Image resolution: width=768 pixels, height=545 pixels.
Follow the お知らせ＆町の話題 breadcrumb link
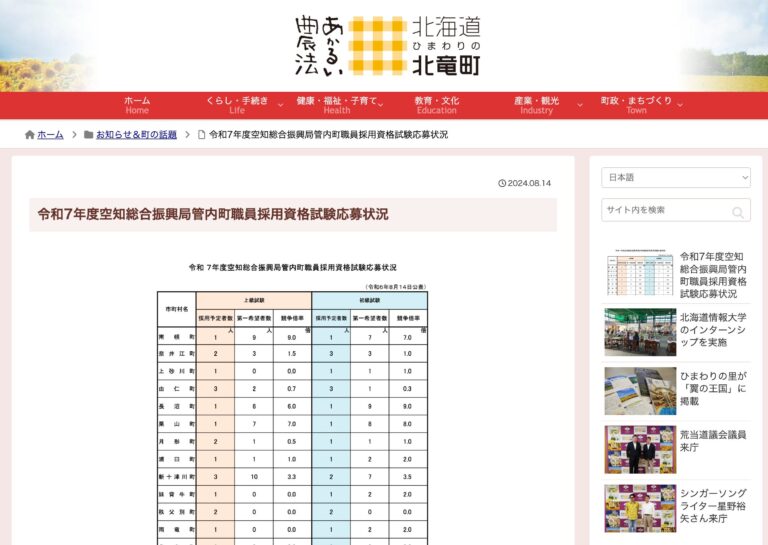coord(136,135)
